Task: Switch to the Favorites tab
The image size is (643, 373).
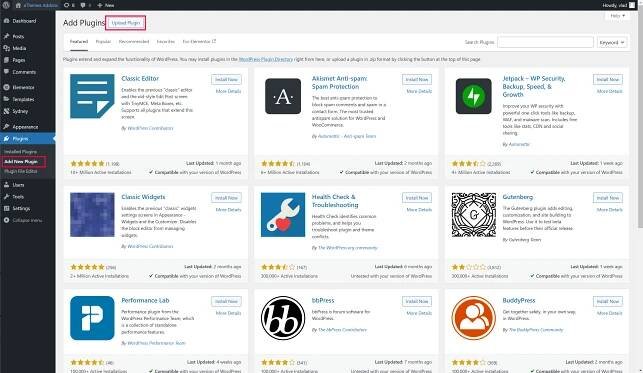Action: coord(166,42)
